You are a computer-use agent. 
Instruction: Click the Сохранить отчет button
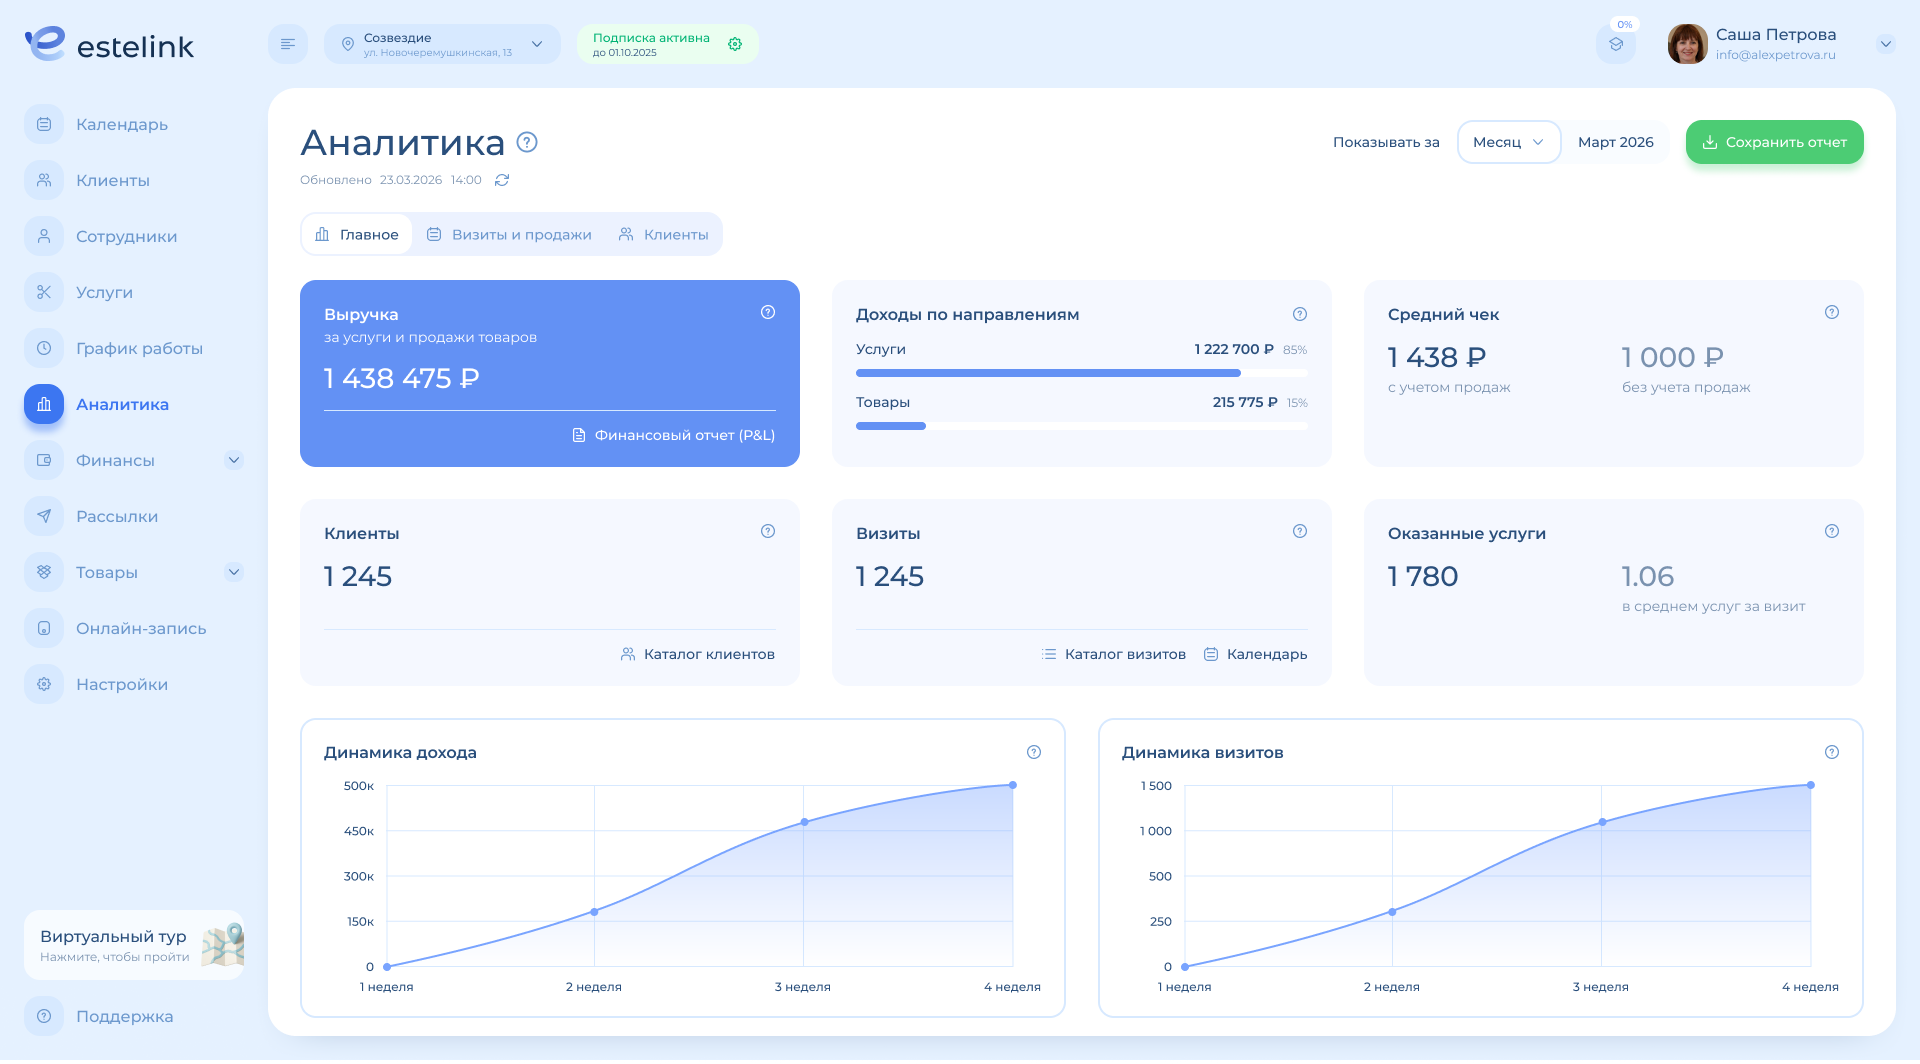click(x=1774, y=142)
